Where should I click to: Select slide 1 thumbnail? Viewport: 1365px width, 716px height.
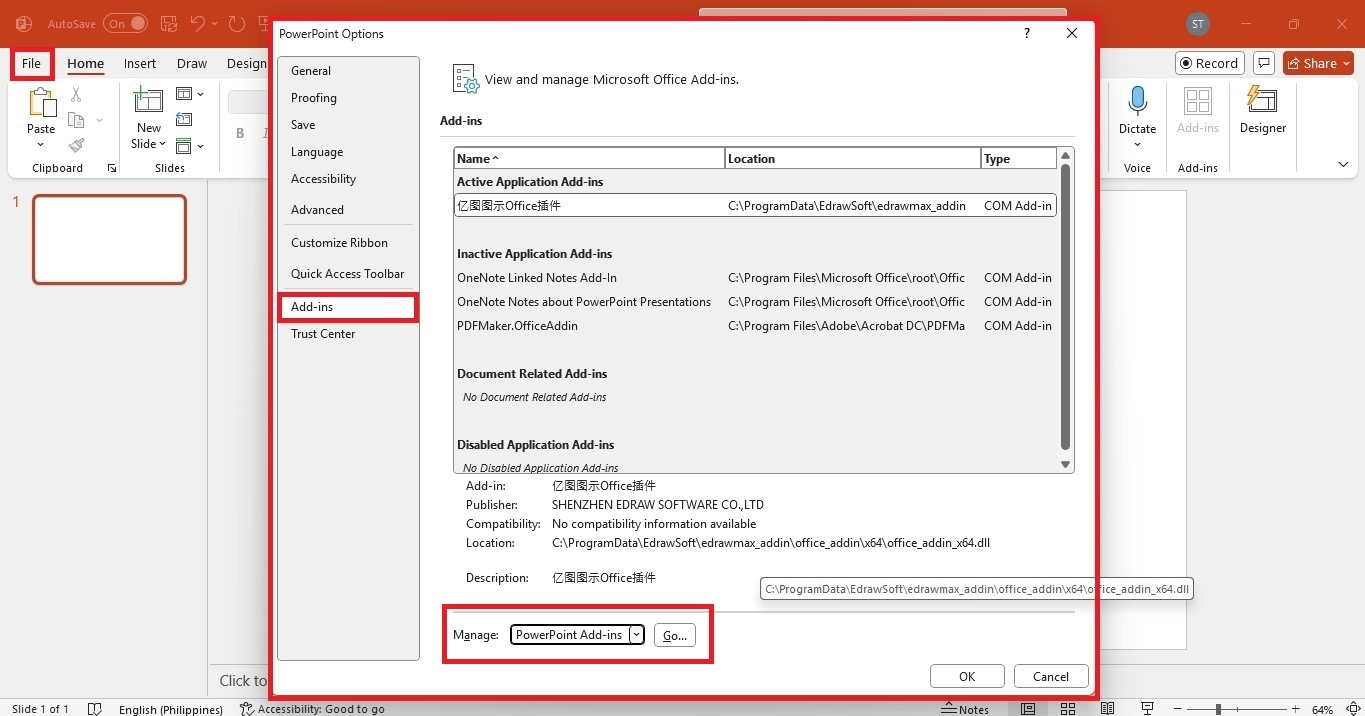tap(110, 239)
